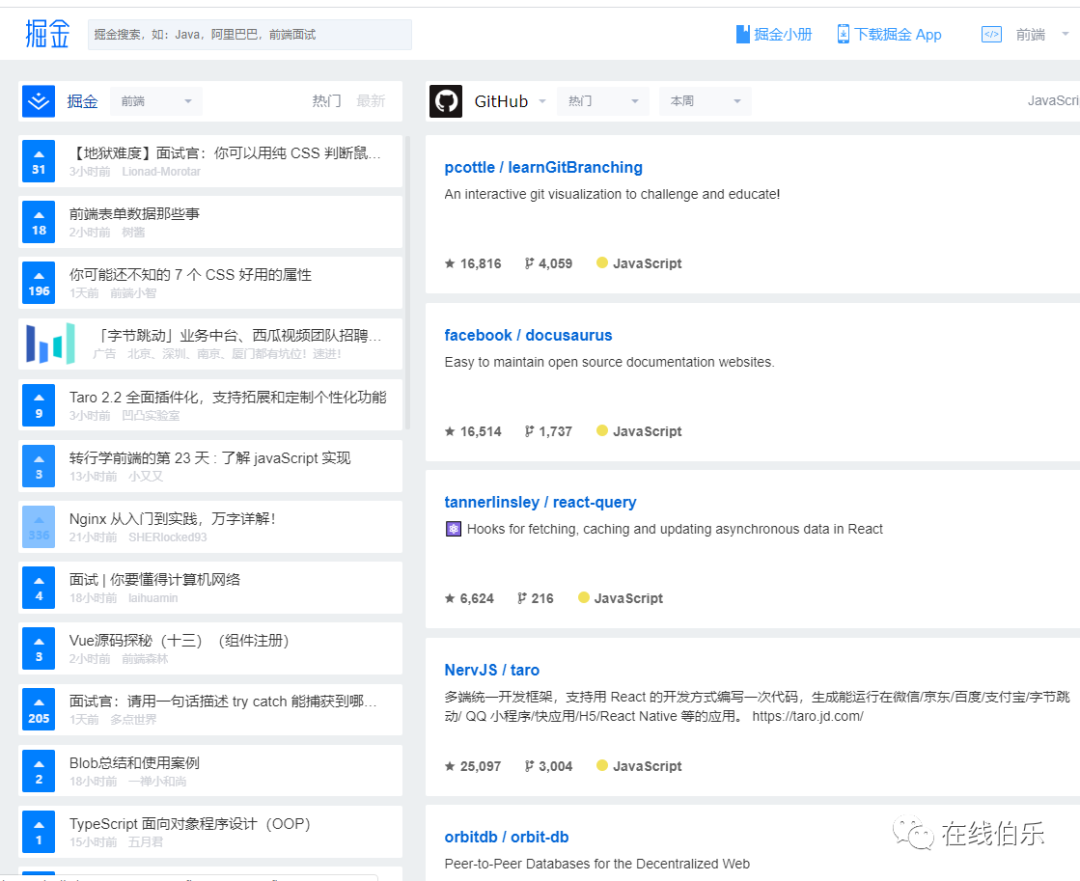Open post 转行学前端的第 23 天
The height and width of the screenshot is (881, 1080).
coord(210,458)
